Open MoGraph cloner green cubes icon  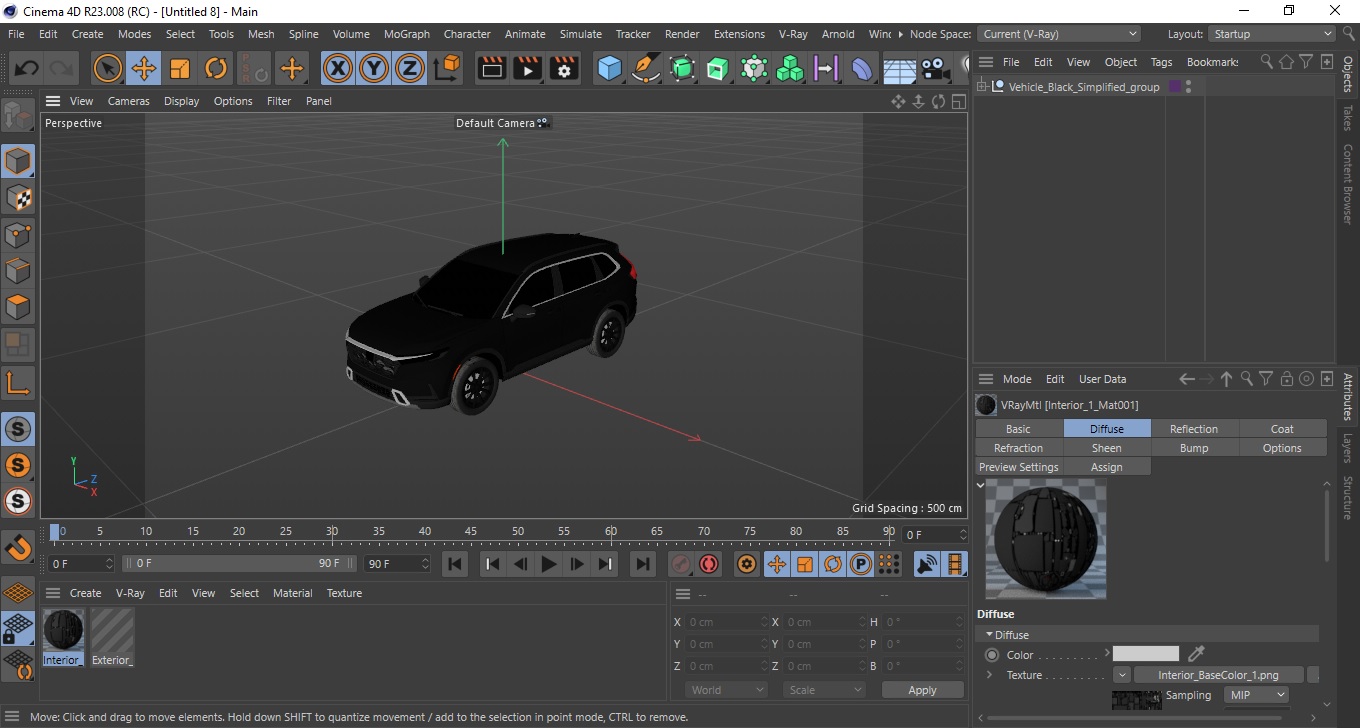(x=790, y=69)
